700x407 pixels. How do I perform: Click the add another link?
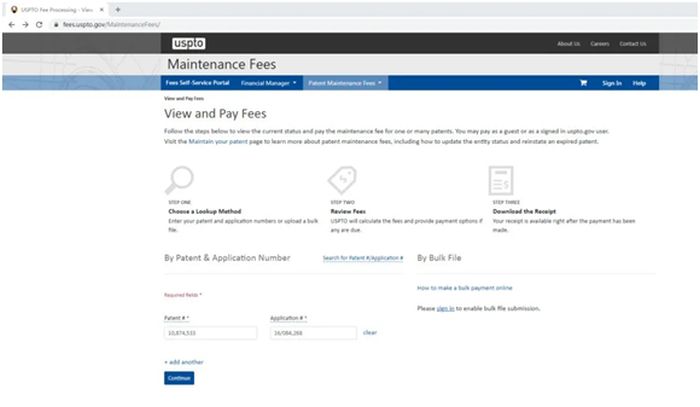(184, 362)
